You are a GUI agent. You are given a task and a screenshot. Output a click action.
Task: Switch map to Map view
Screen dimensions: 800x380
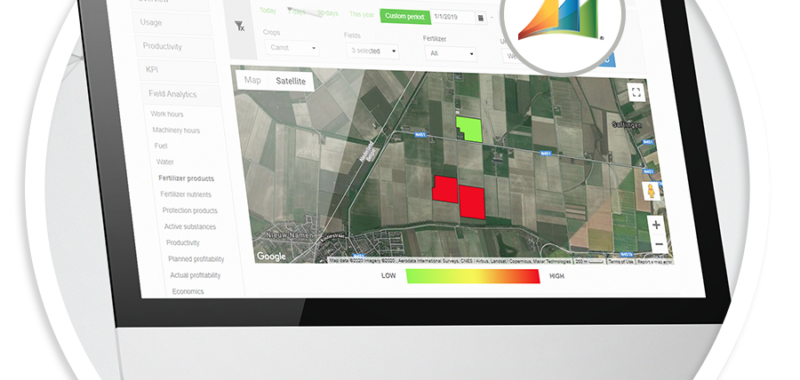click(253, 80)
